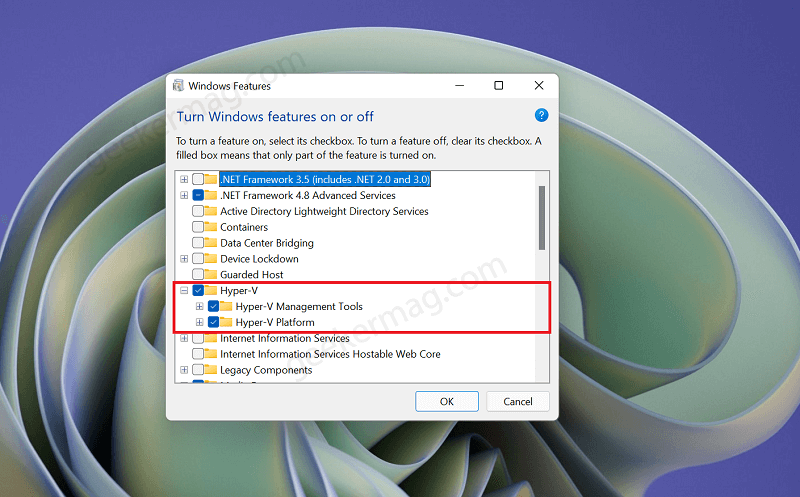Image resolution: width=800 pixels, height=497 pixels.
Task: Click the folder icon beside Containers
Action: click(x=211, y=227)
